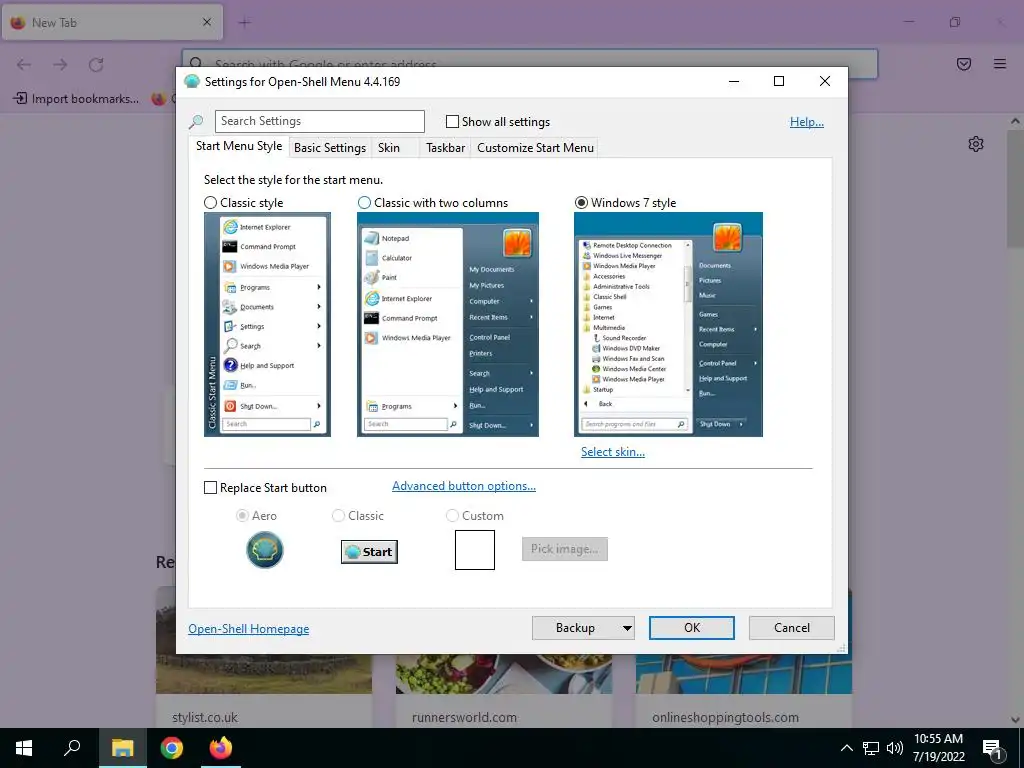Viewport: 1024px width, 768px height.
Task: Enable Show all settings checkbox
Action: 452,121
